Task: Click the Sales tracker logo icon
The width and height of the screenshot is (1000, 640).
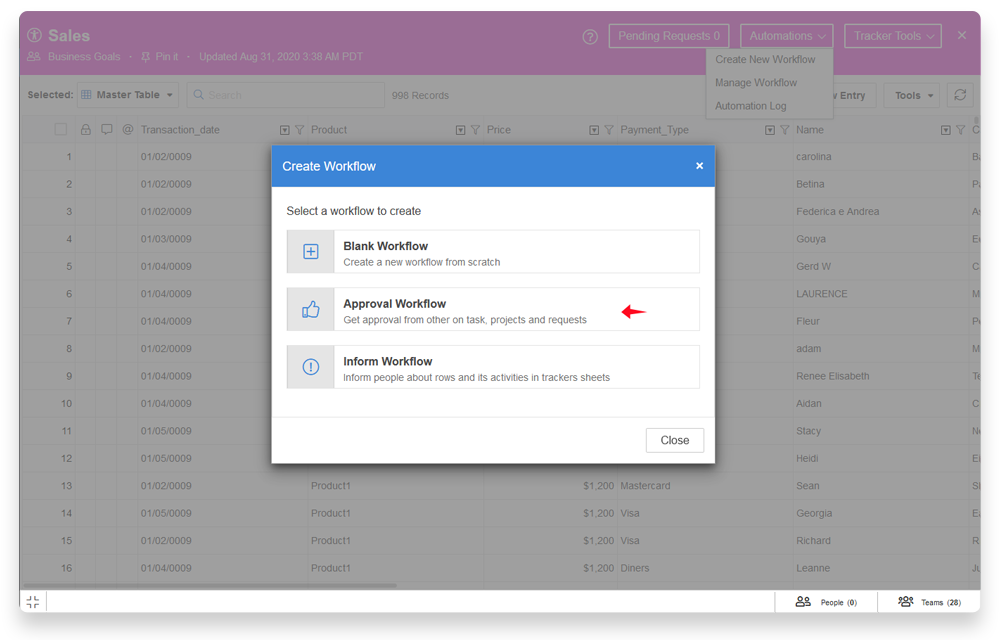Action: tap(34, 35)
